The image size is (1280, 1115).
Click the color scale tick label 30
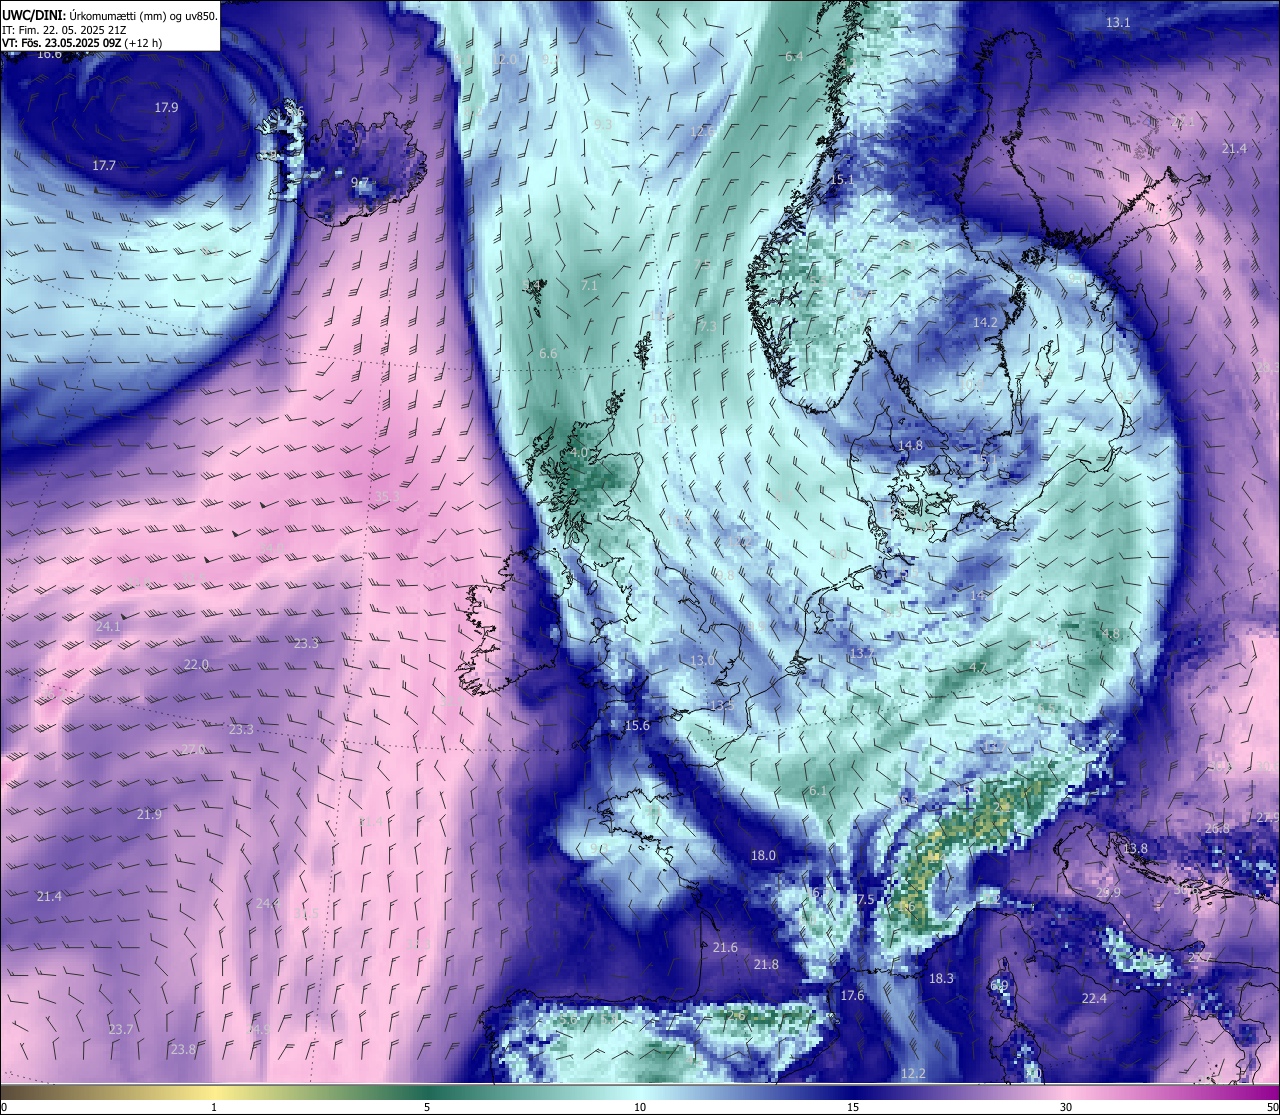[x=1066, y=1107]
